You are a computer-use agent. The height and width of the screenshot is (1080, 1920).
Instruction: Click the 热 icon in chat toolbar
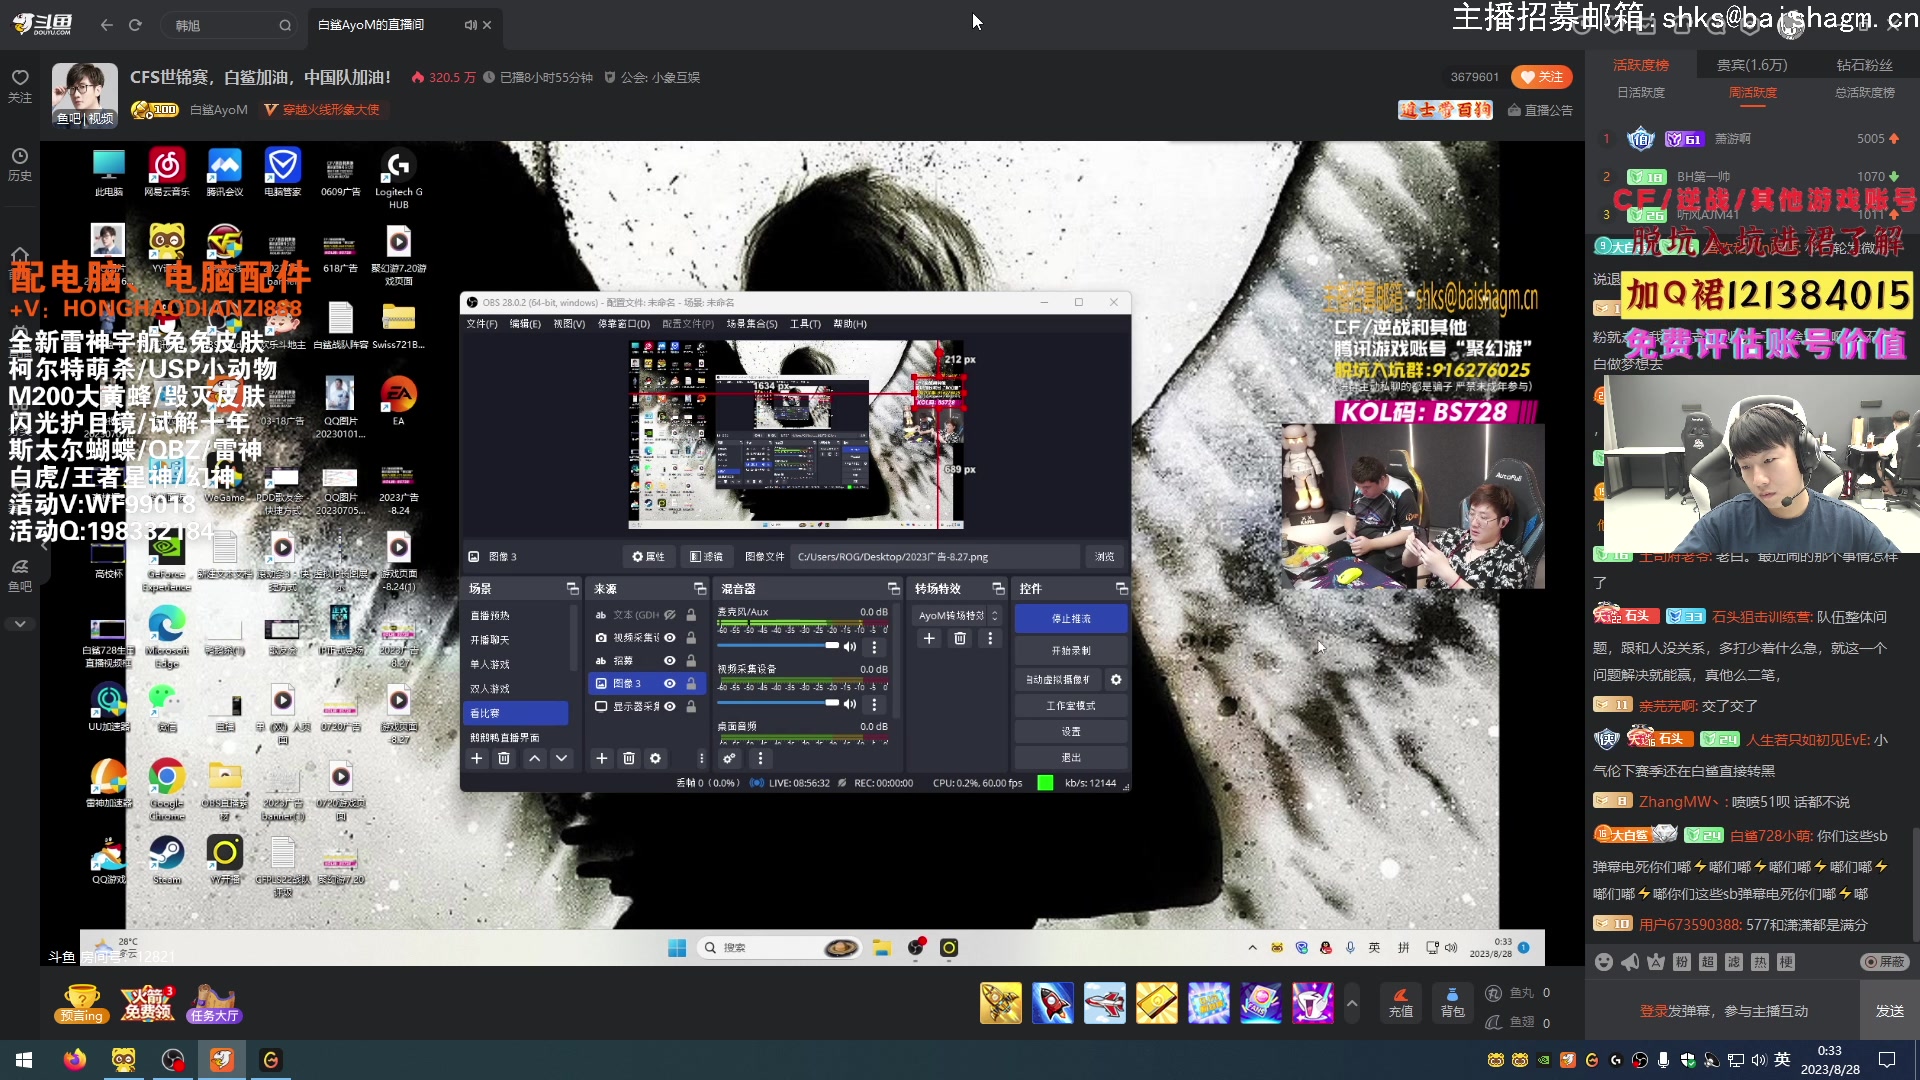[x=1760, y=961]
